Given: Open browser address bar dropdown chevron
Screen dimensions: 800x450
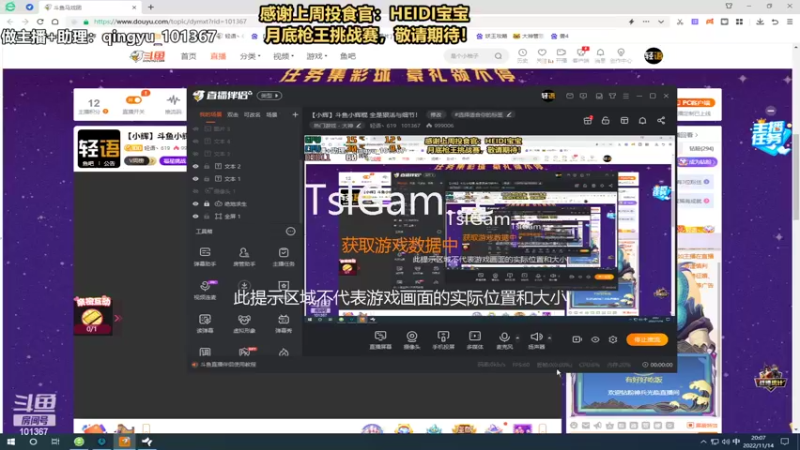Looking at the screenshot, I should tap(661, 22).
